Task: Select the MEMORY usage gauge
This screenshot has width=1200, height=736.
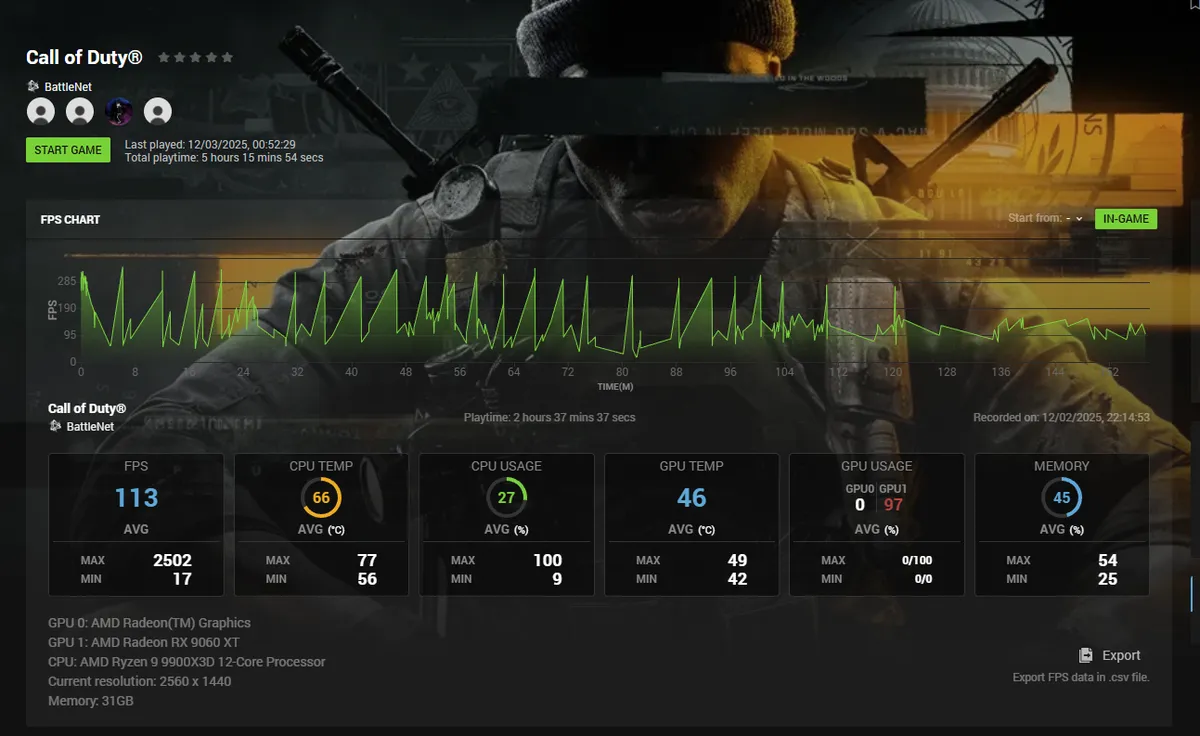Action: pos(1061,498)
